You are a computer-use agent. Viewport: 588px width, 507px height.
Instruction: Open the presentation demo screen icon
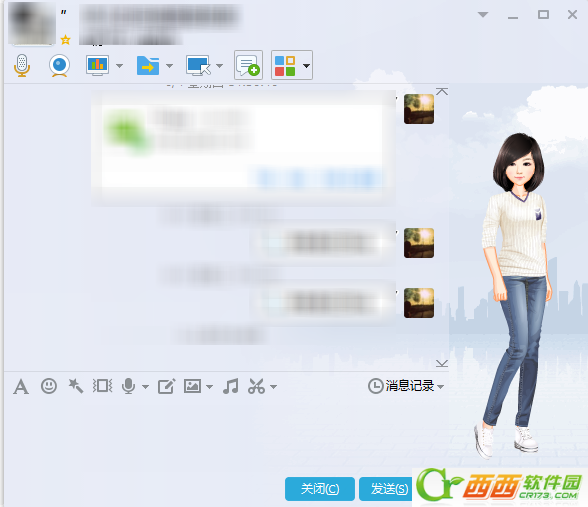pos(98,66)
